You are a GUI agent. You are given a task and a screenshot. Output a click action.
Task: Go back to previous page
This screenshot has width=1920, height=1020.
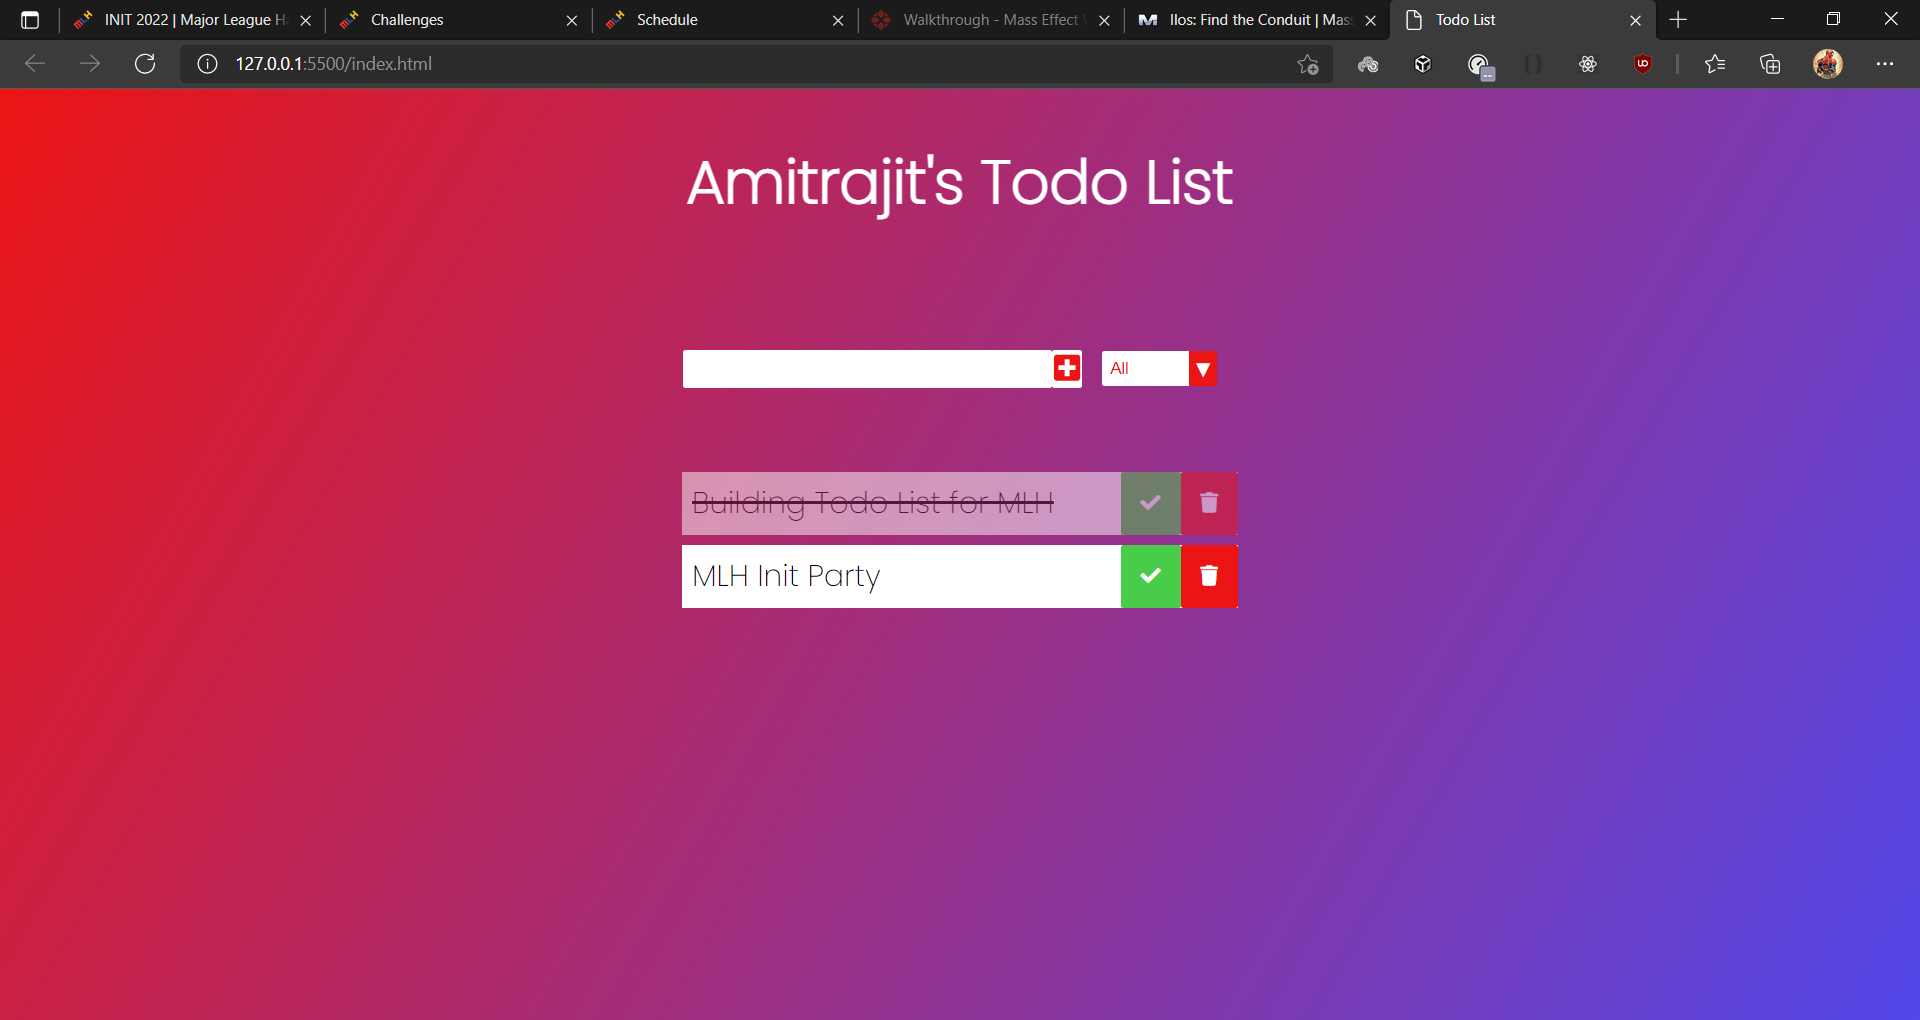(35, 64)
